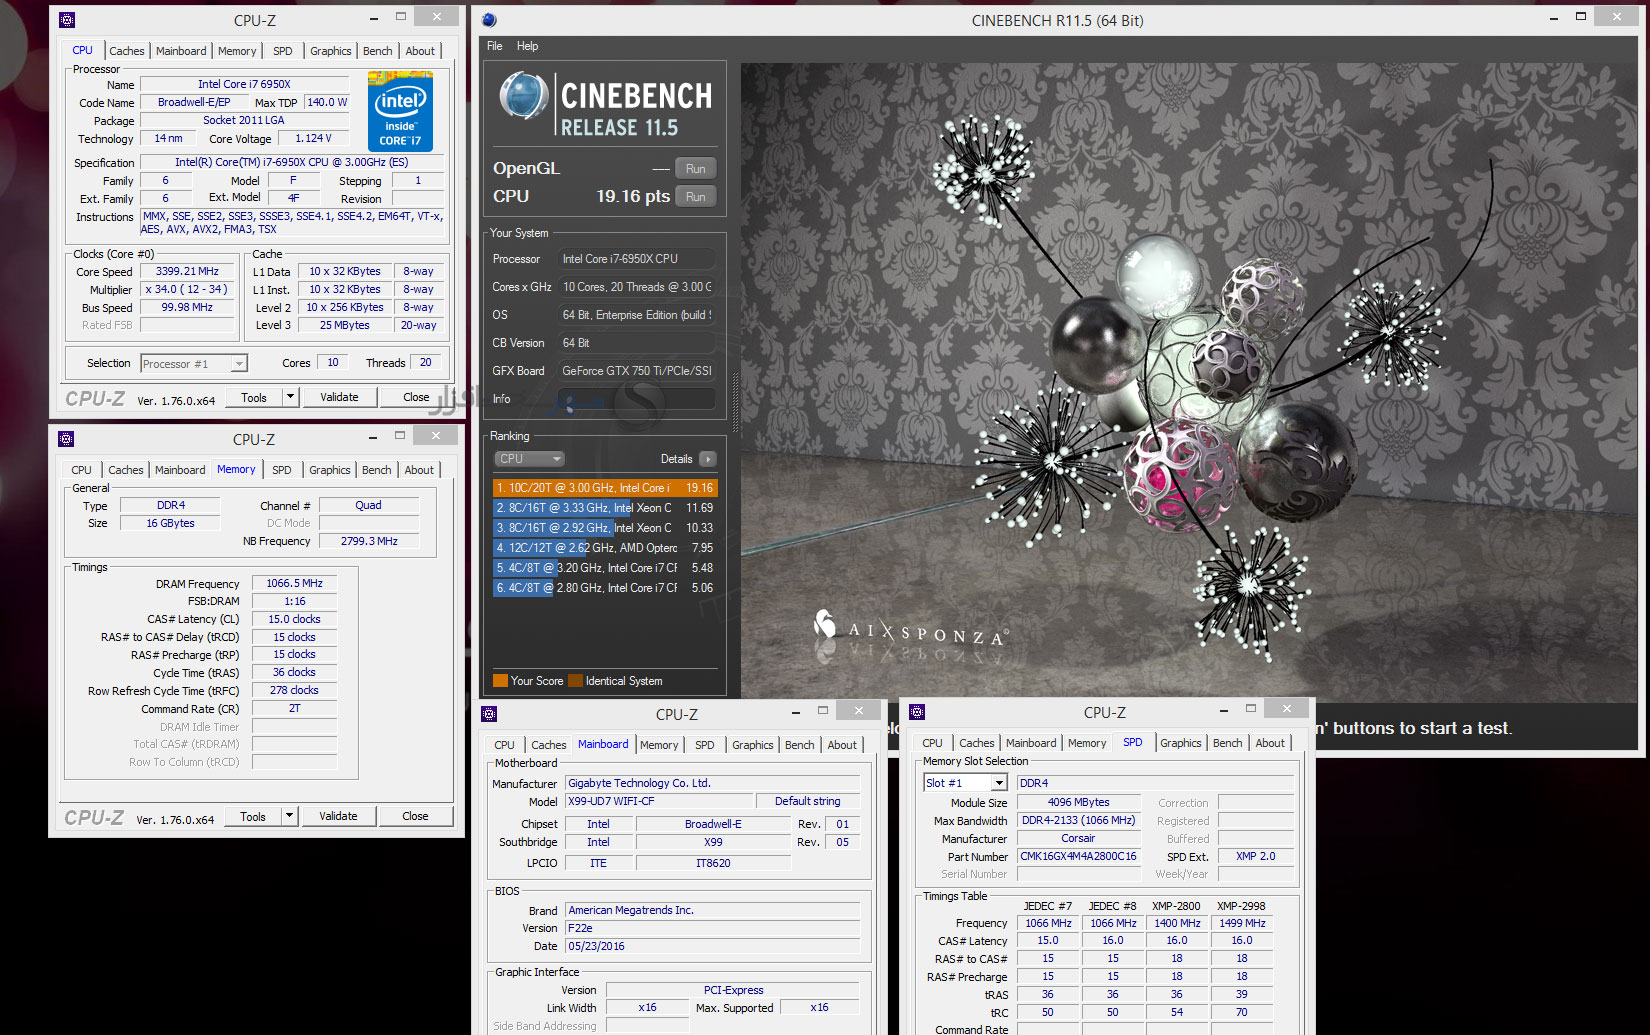Click the title bar icon of the CPU-Z Mainboard window
Image resolution: width=1650 pixels, height=1035 pixels.
click(489, 714)
